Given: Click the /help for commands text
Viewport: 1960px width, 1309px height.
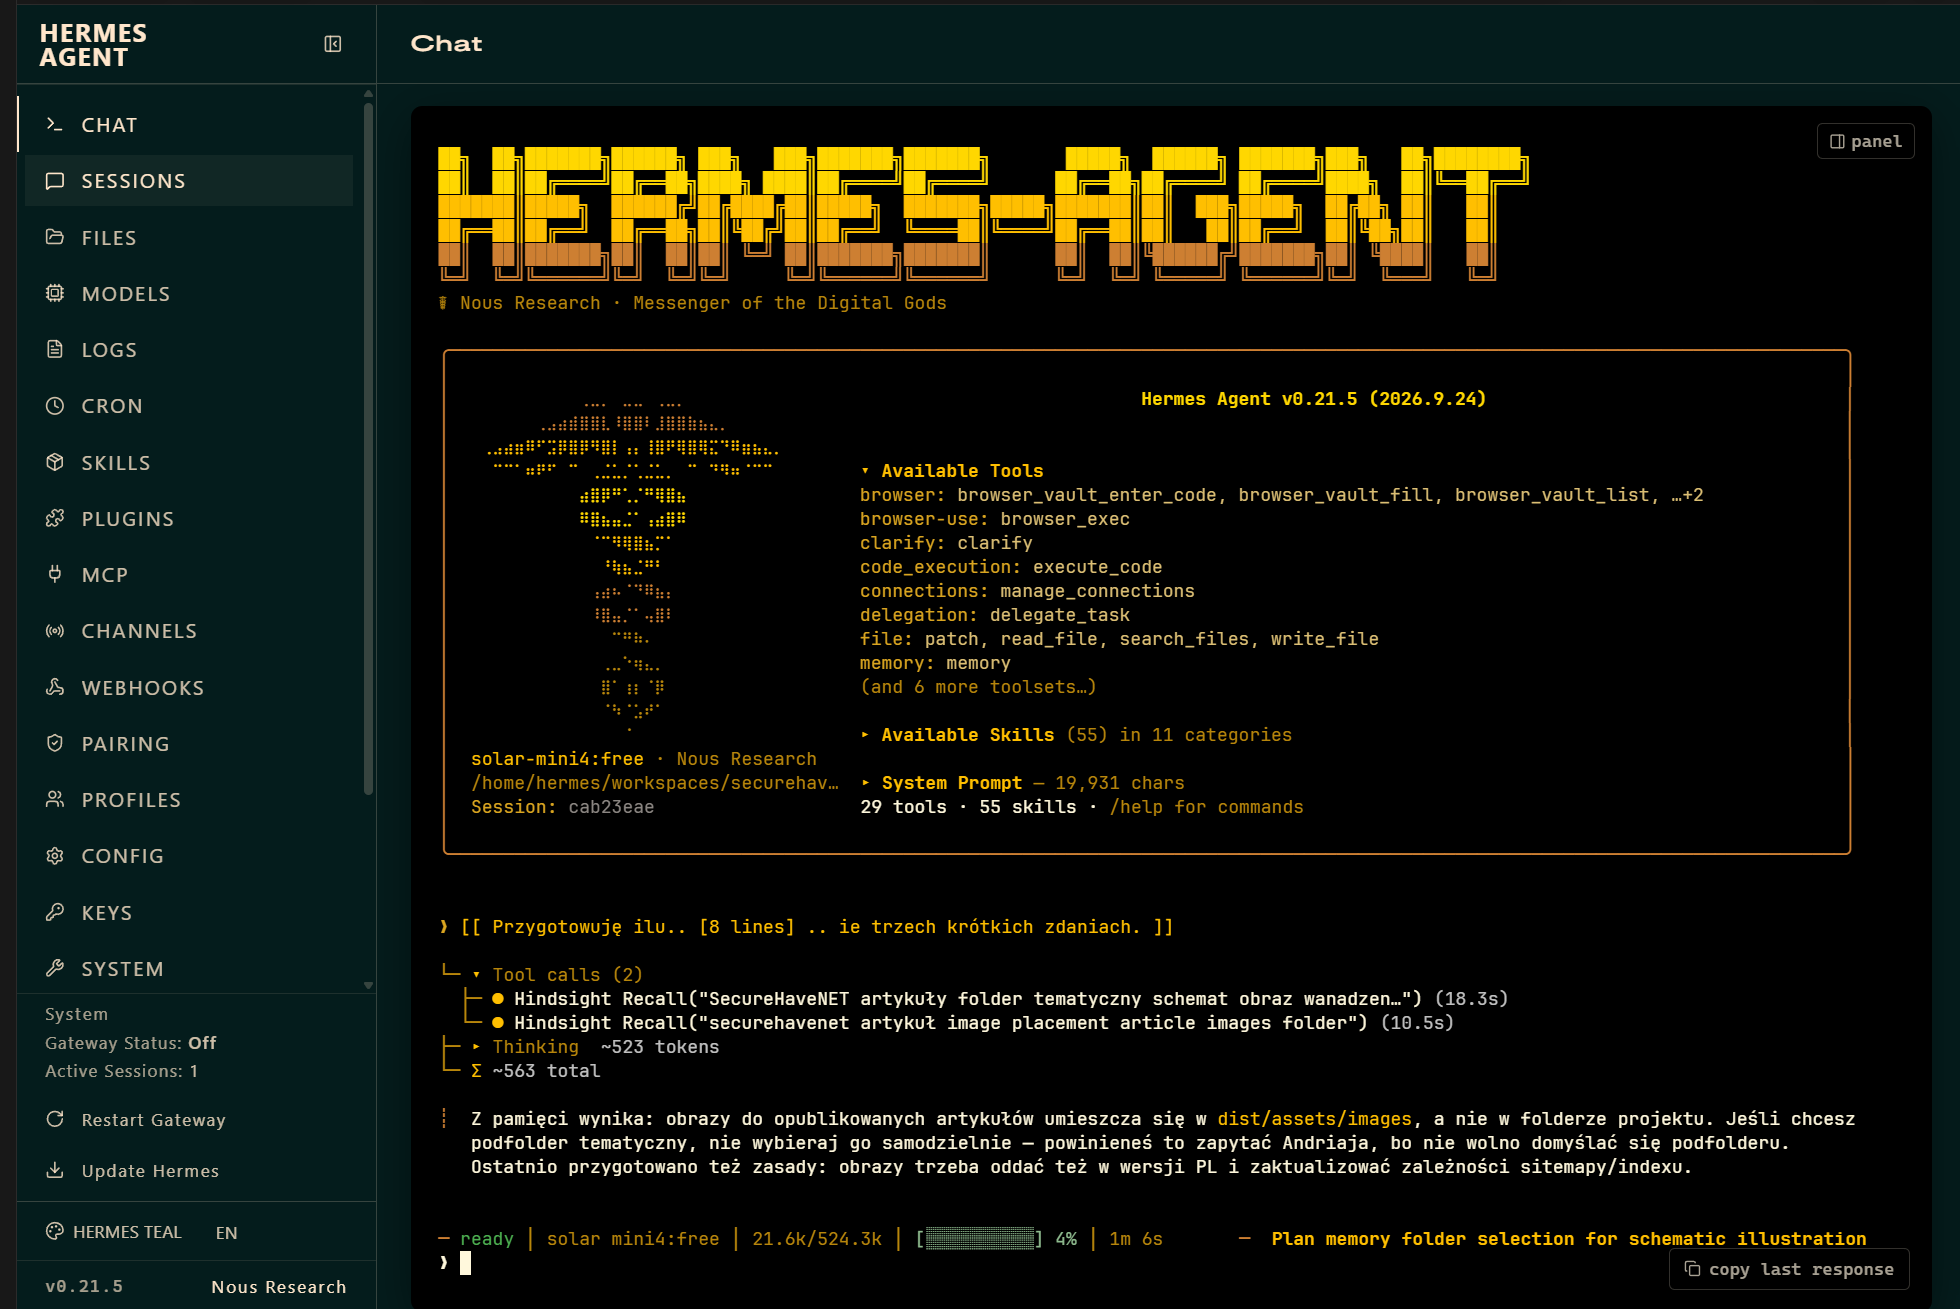Looking at the screenshot, I should point(1206,807).
